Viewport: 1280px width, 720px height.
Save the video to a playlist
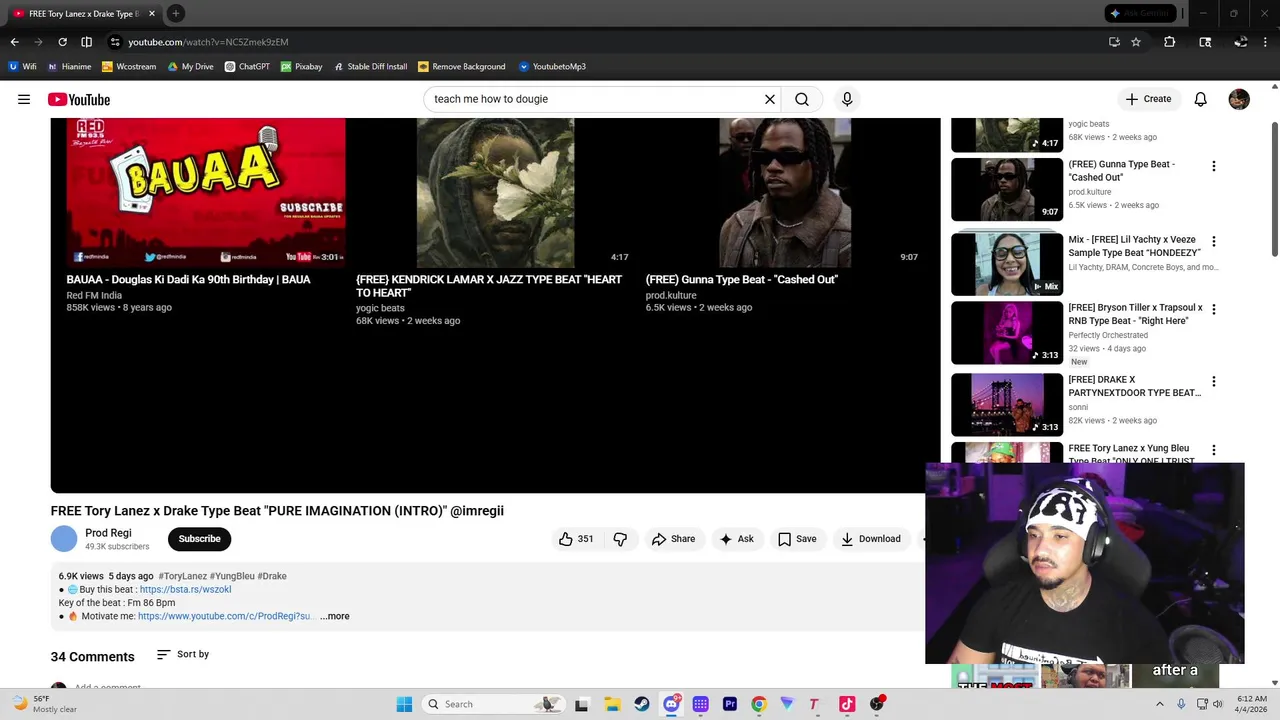click(x=797, y=539)
